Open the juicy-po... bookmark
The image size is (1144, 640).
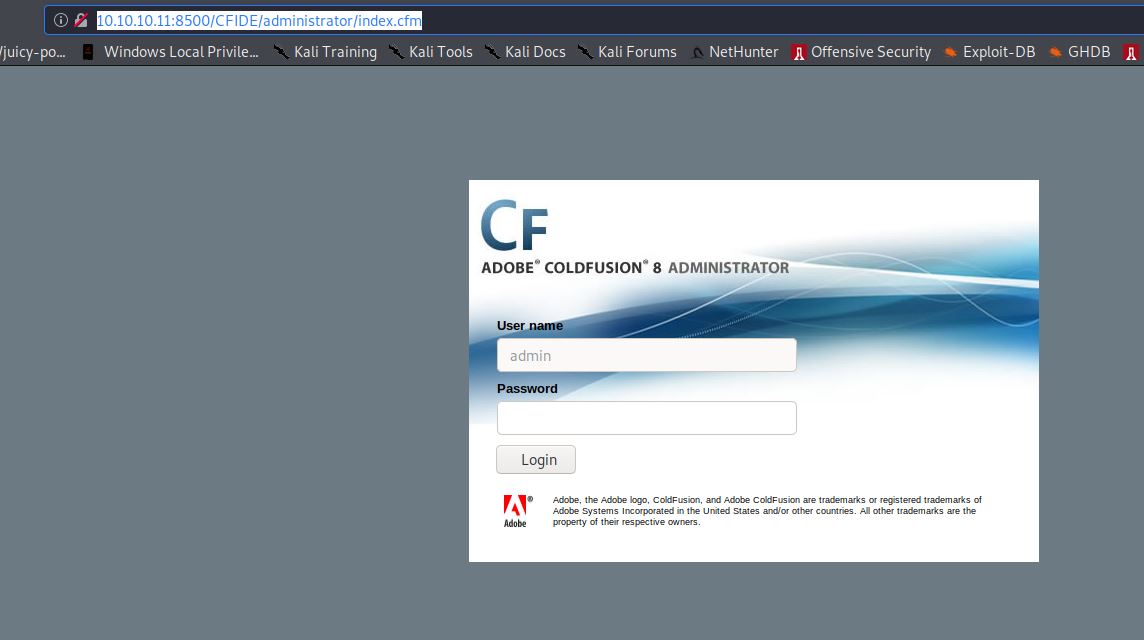[33, 52]
